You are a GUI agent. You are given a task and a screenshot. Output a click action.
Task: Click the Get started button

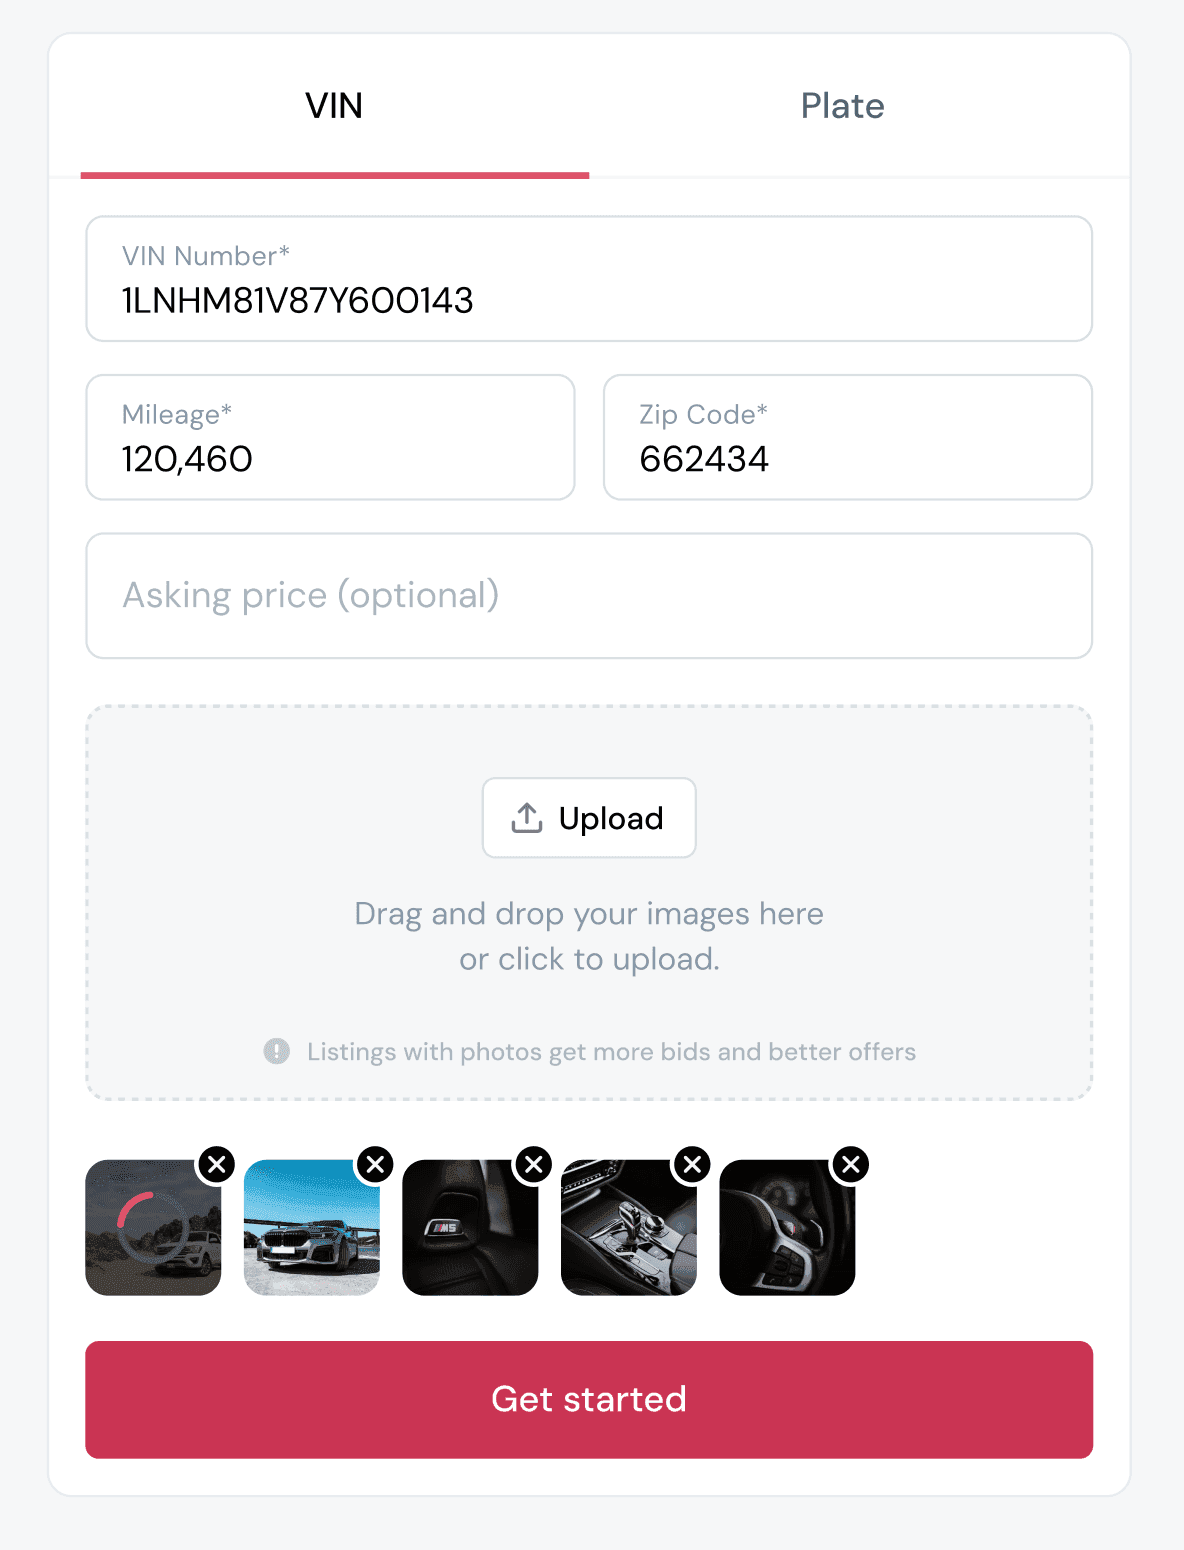point(589,1399)
